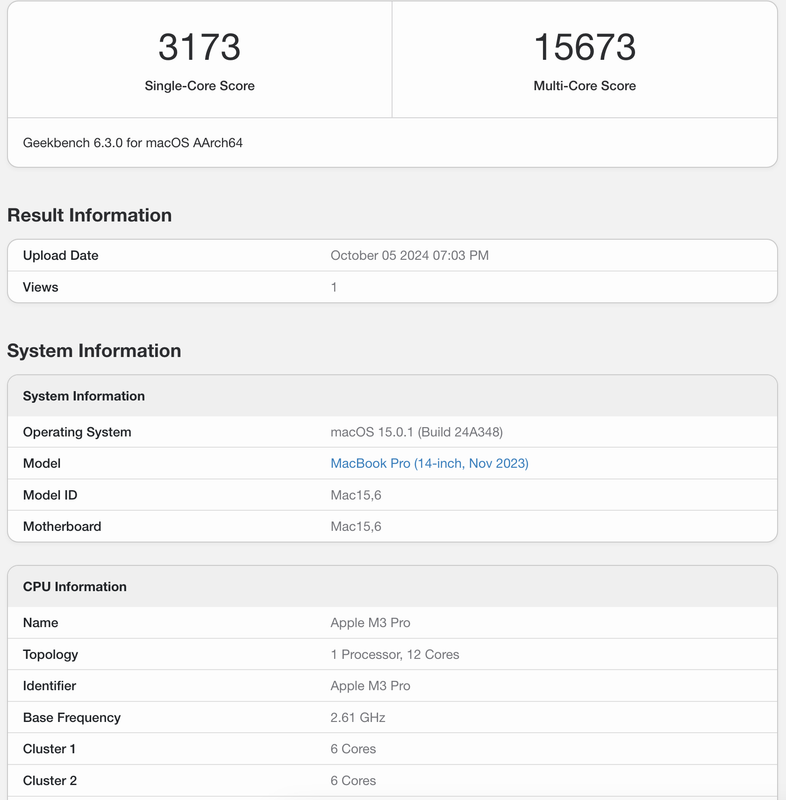Screen dimensions: 786x800
Task: Select the Multi-Core Score label
Action: (585, 86)
